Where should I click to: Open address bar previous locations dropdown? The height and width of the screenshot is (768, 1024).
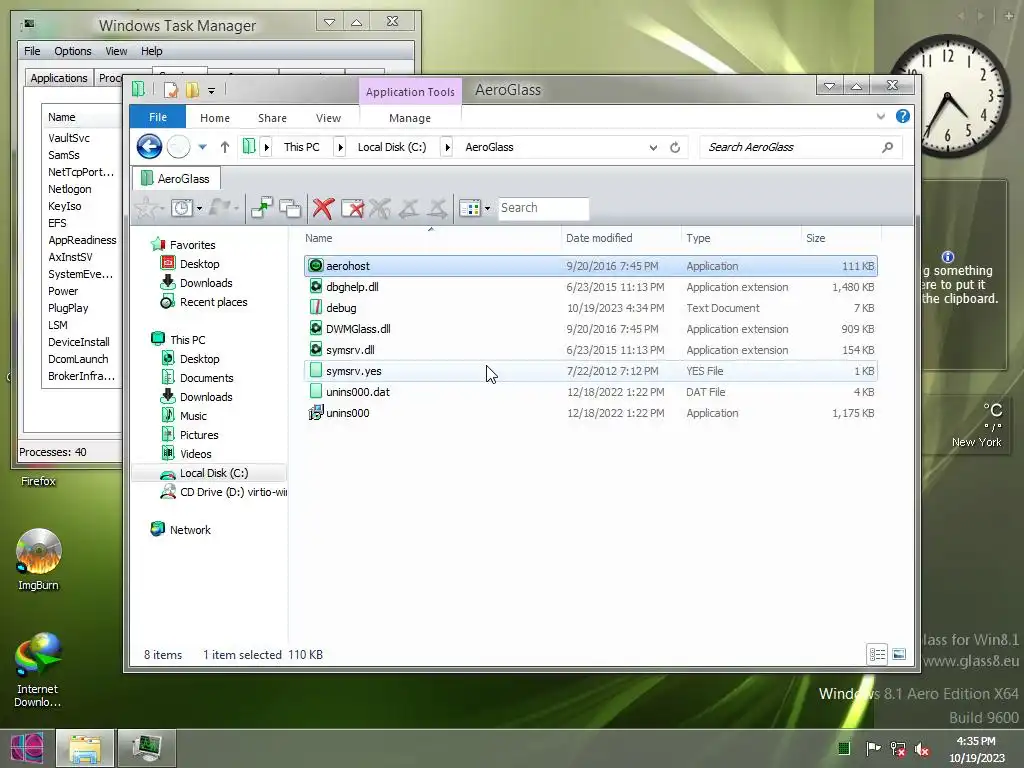[x=653, y=148]
